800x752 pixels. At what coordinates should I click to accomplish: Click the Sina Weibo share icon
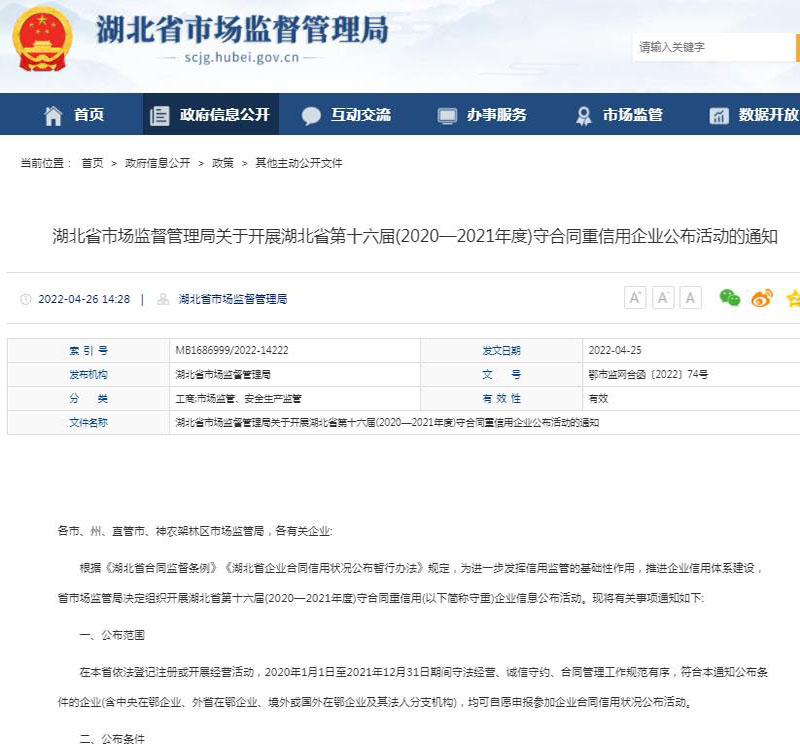tap(761, 297)
